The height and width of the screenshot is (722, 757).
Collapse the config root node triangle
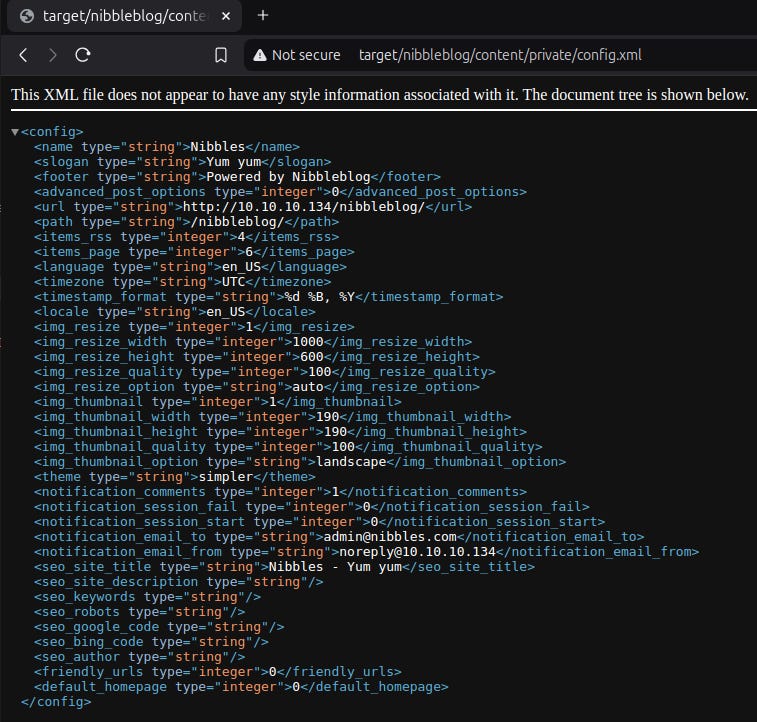pos(15,132)
